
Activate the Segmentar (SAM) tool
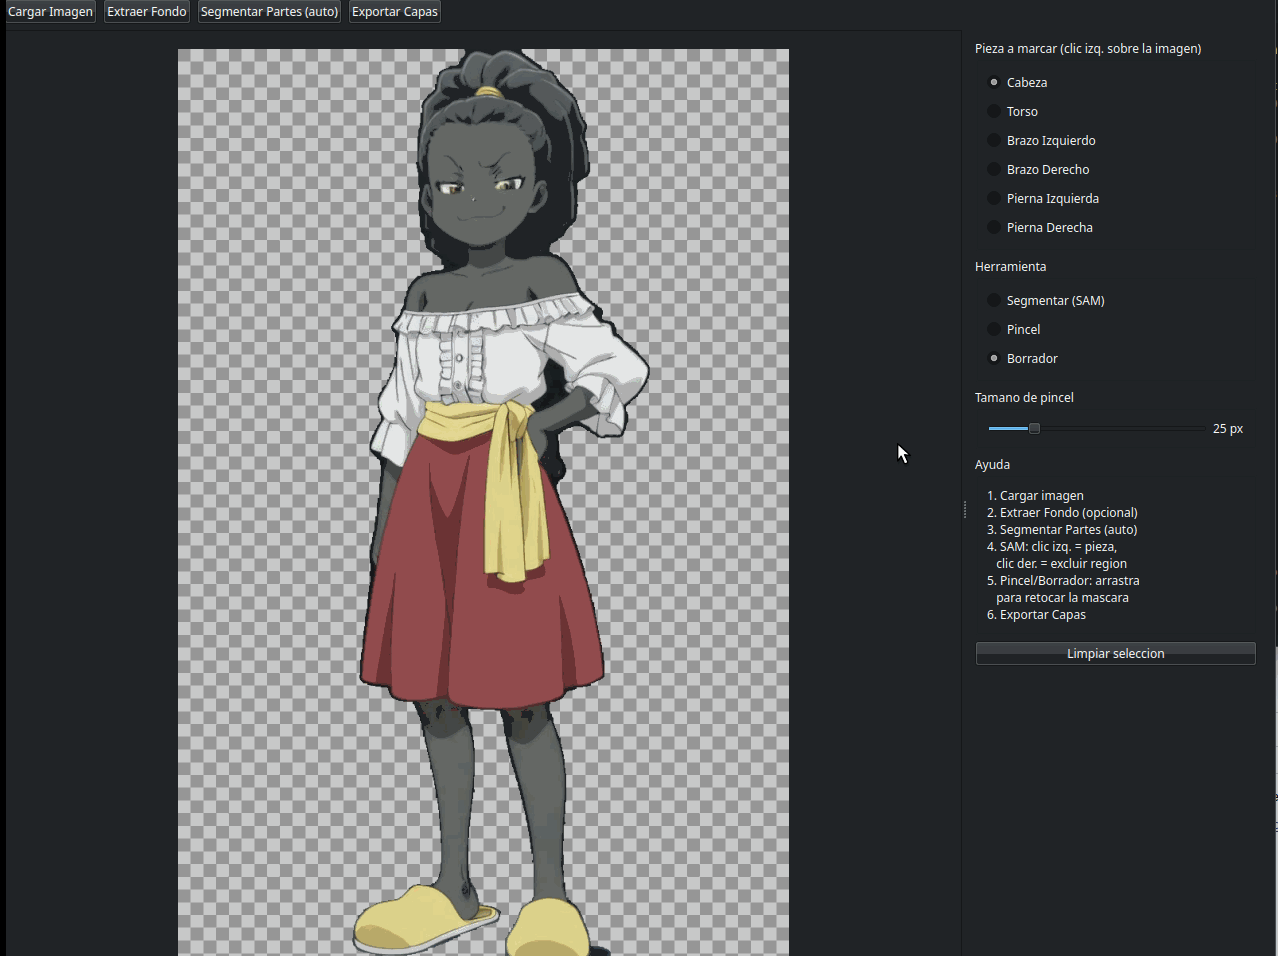1046,300
